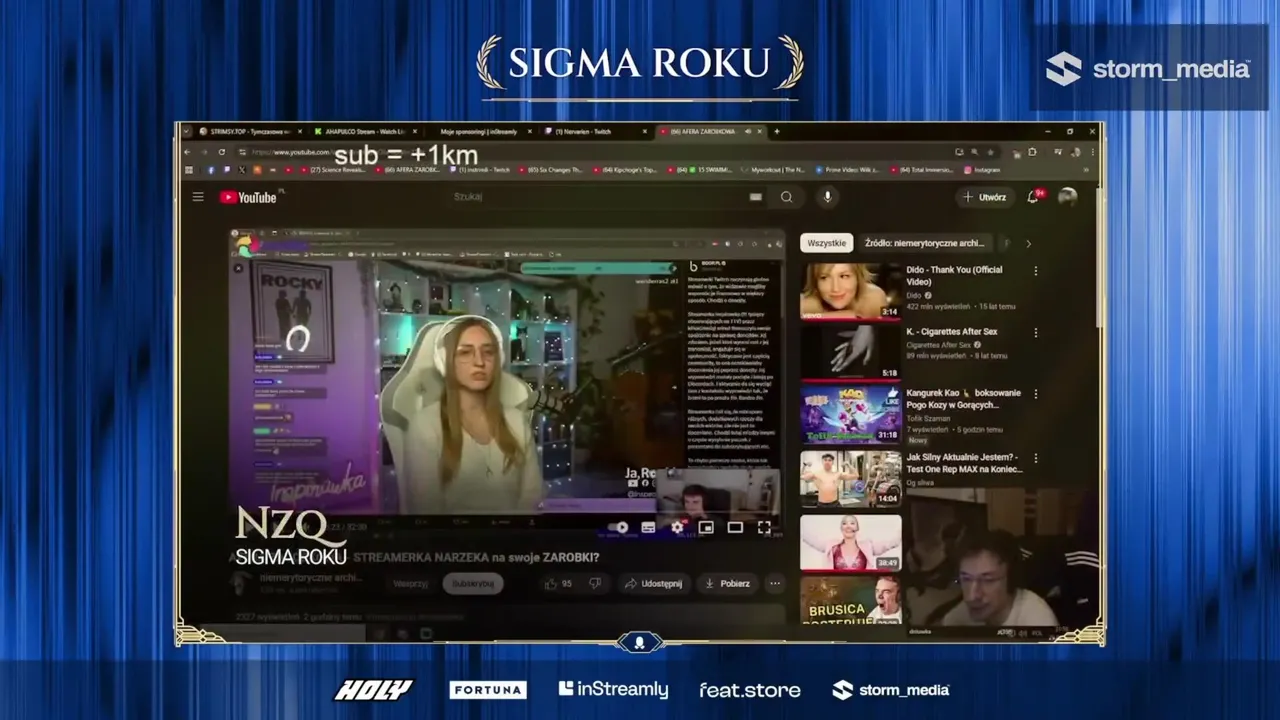Start voice search with the microphone icon

[x=827, y=197]
